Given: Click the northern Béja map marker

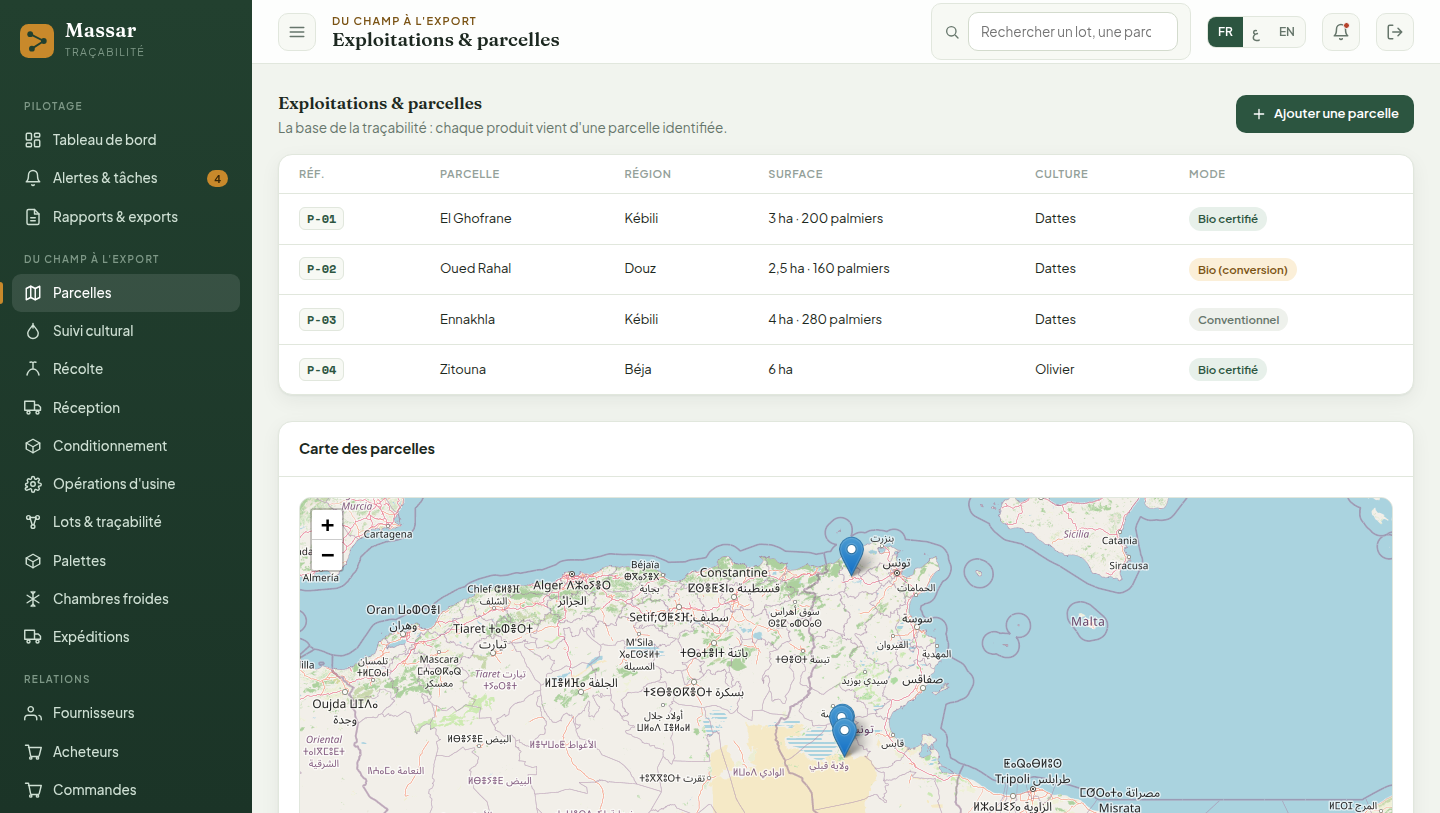Looking at the screenshot, I should (x=851, y=555).
